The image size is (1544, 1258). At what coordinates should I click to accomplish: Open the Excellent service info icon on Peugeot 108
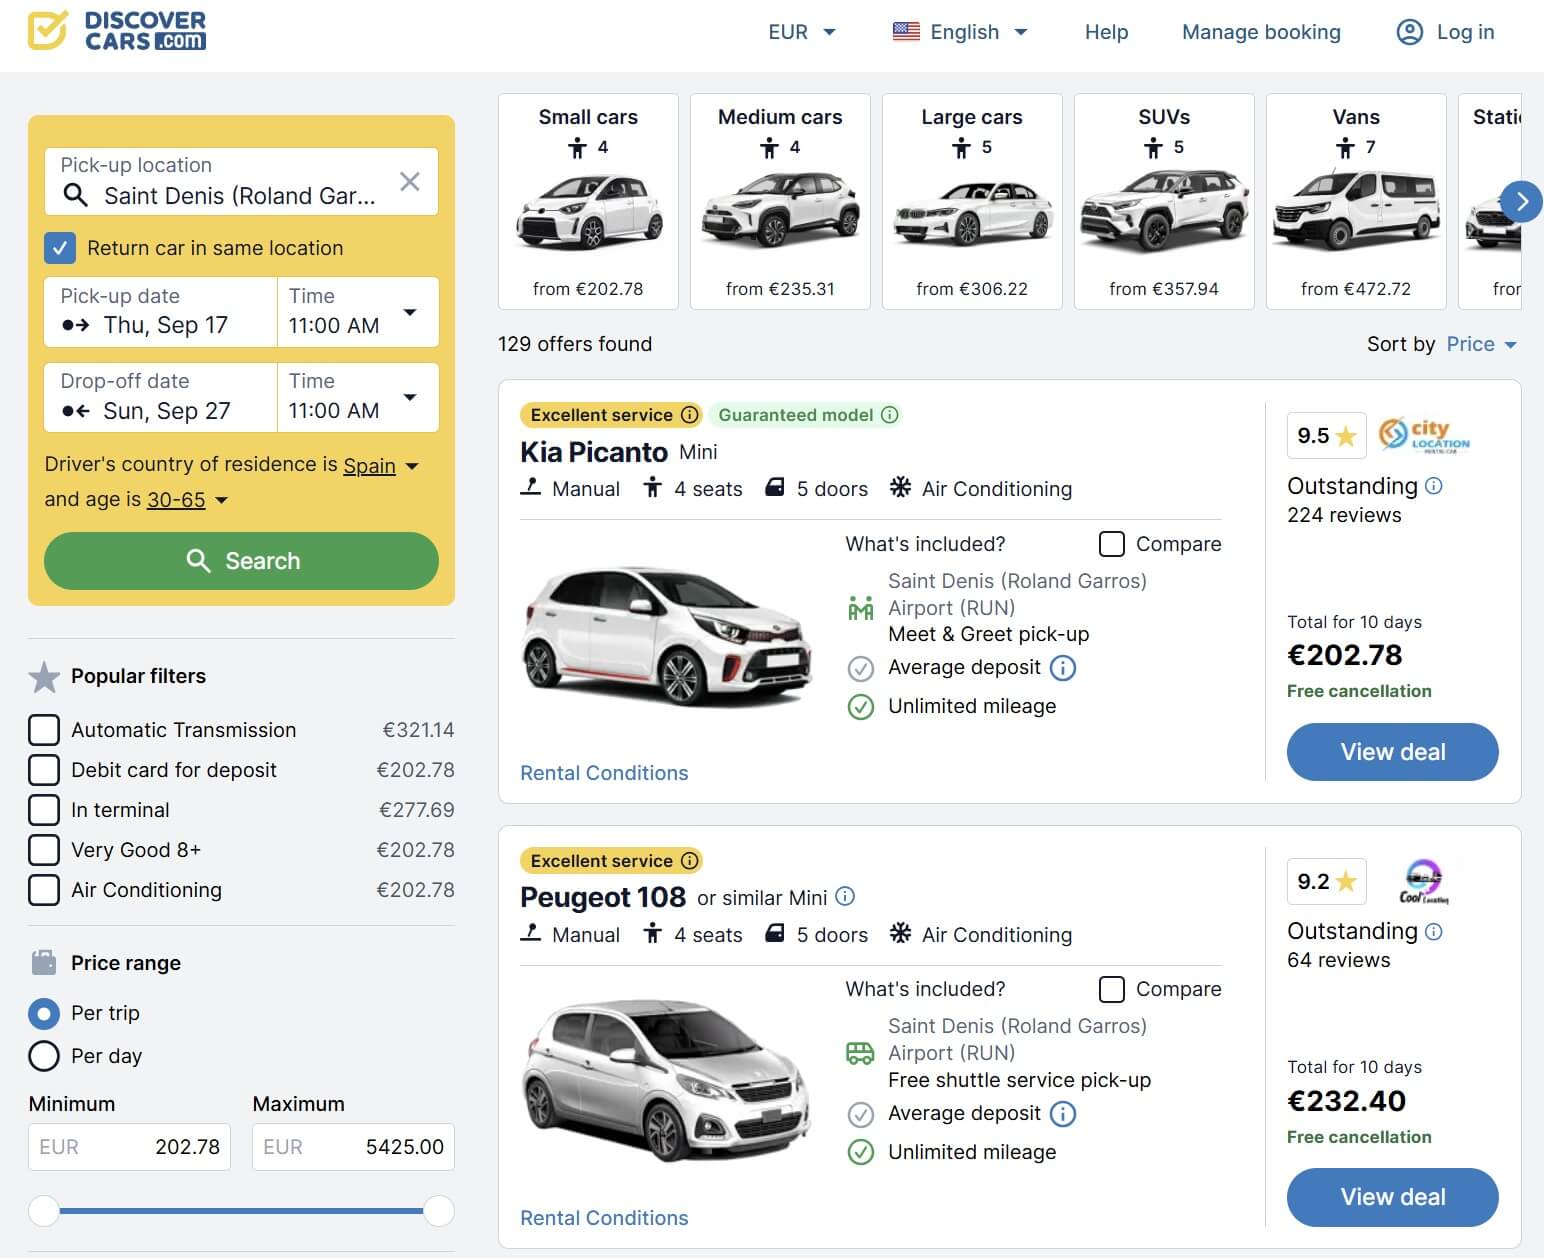[x=689, y=860]
